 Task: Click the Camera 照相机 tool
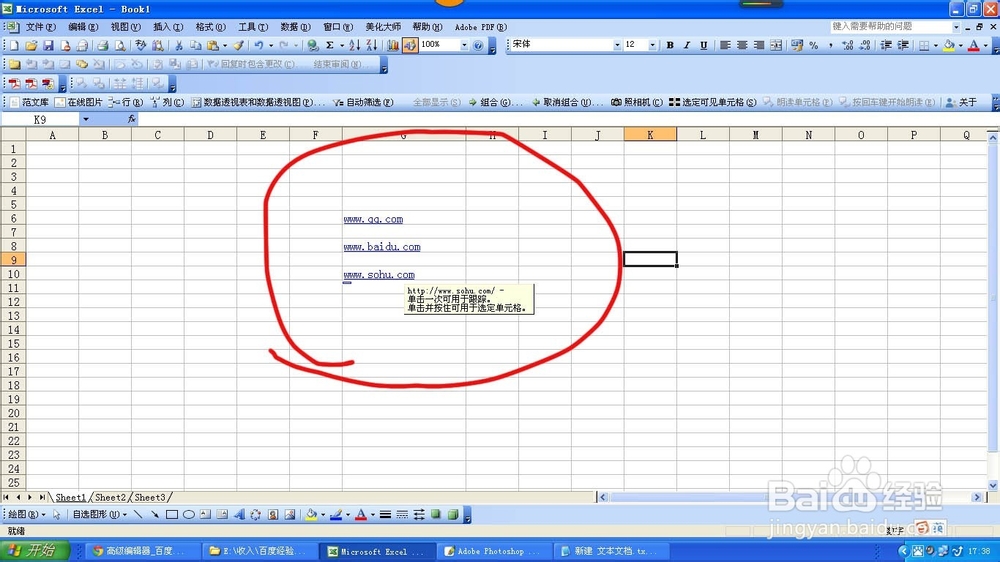click(636, 102)
